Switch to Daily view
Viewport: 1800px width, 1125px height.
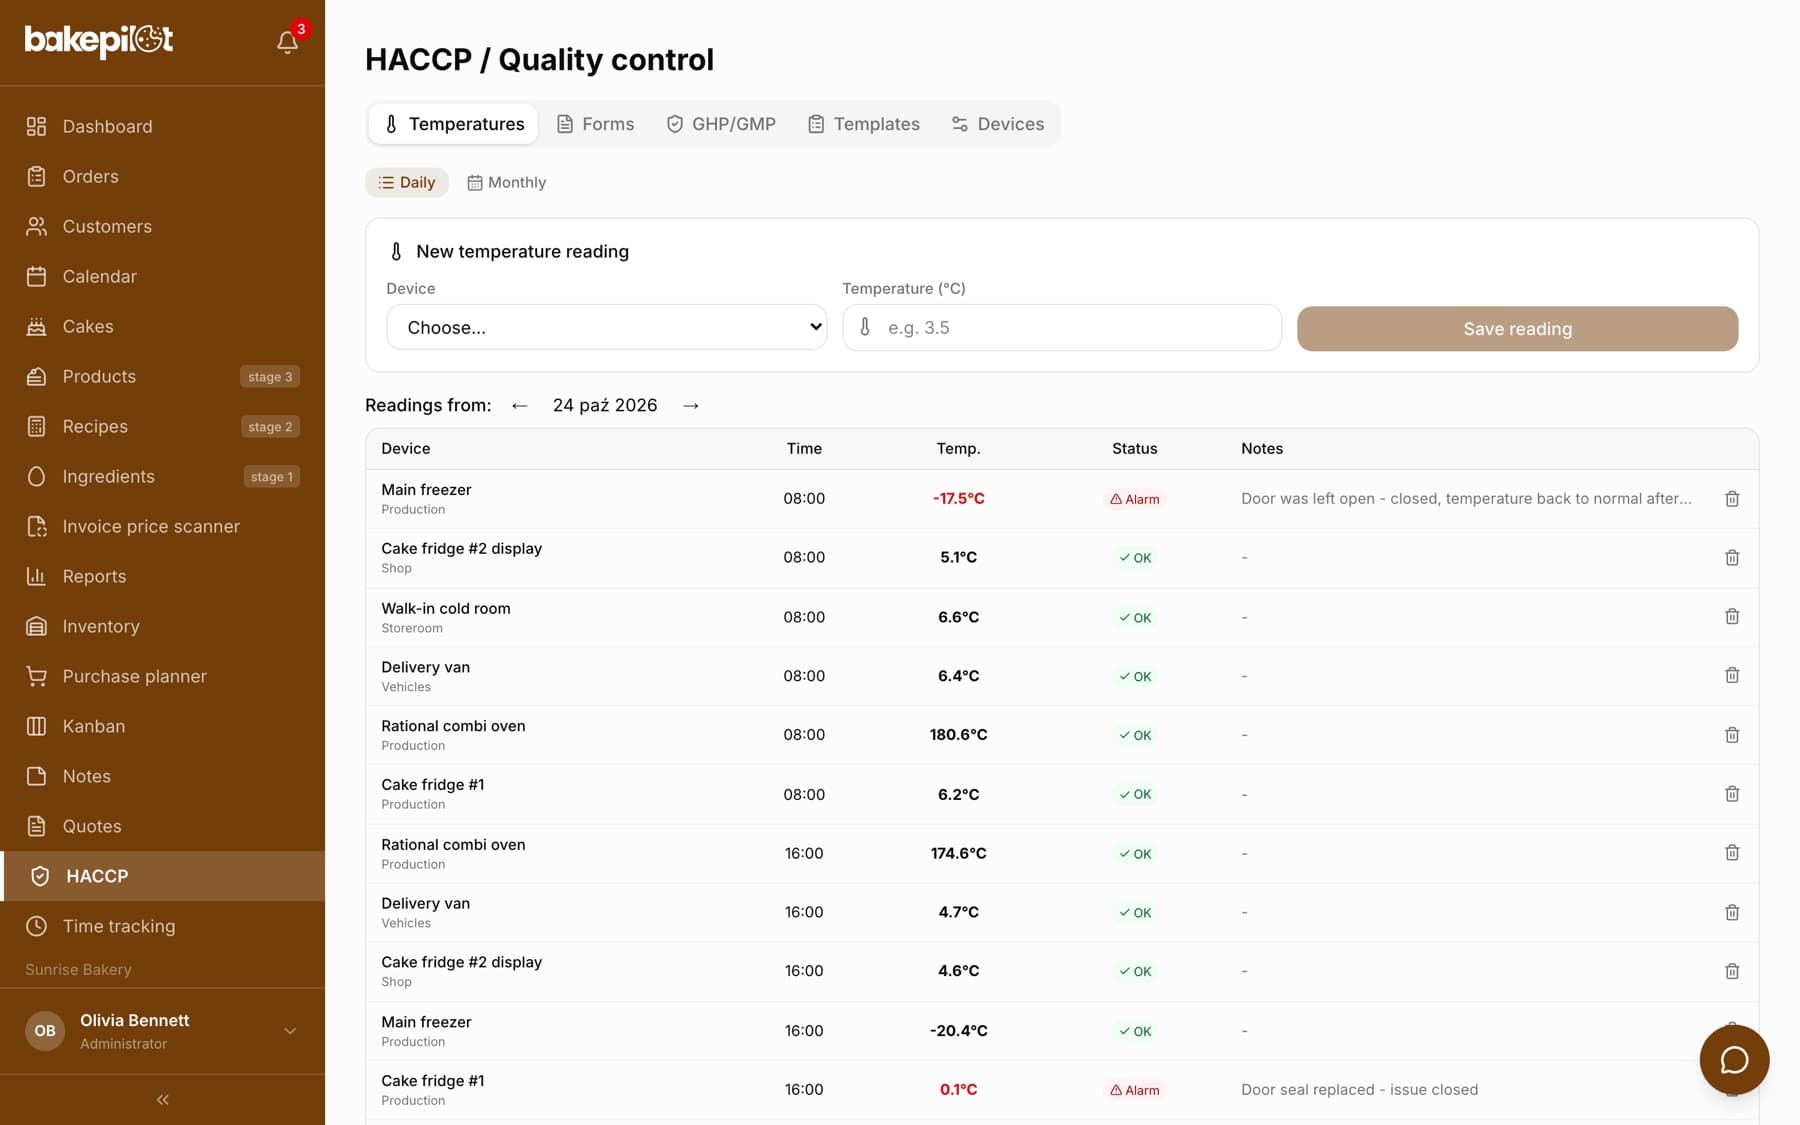point(407,182)
